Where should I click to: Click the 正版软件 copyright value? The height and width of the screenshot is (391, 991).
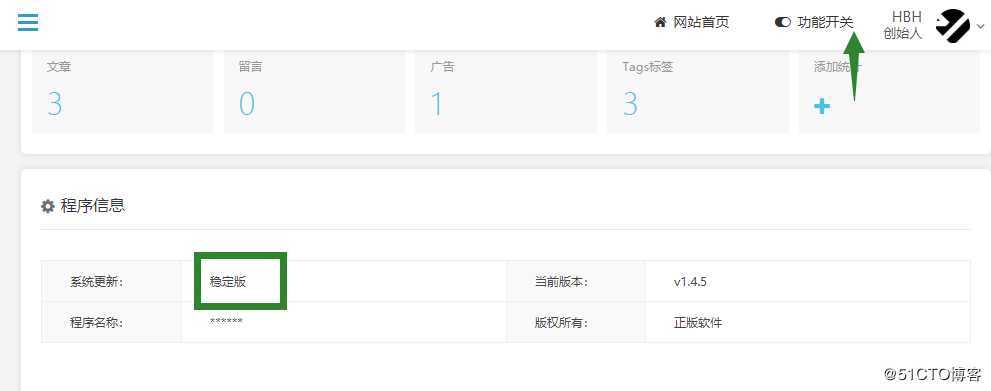point(698,323)
